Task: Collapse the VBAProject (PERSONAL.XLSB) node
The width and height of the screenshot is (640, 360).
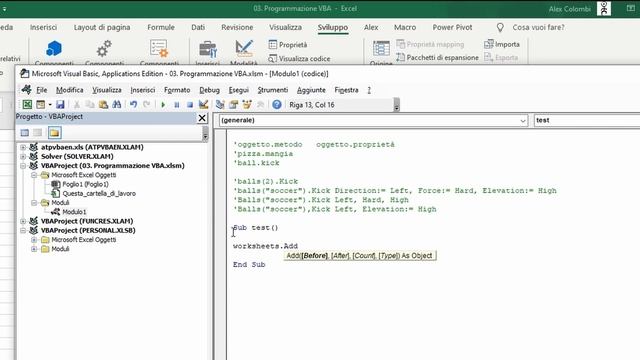Action: [x=23, y=230]
